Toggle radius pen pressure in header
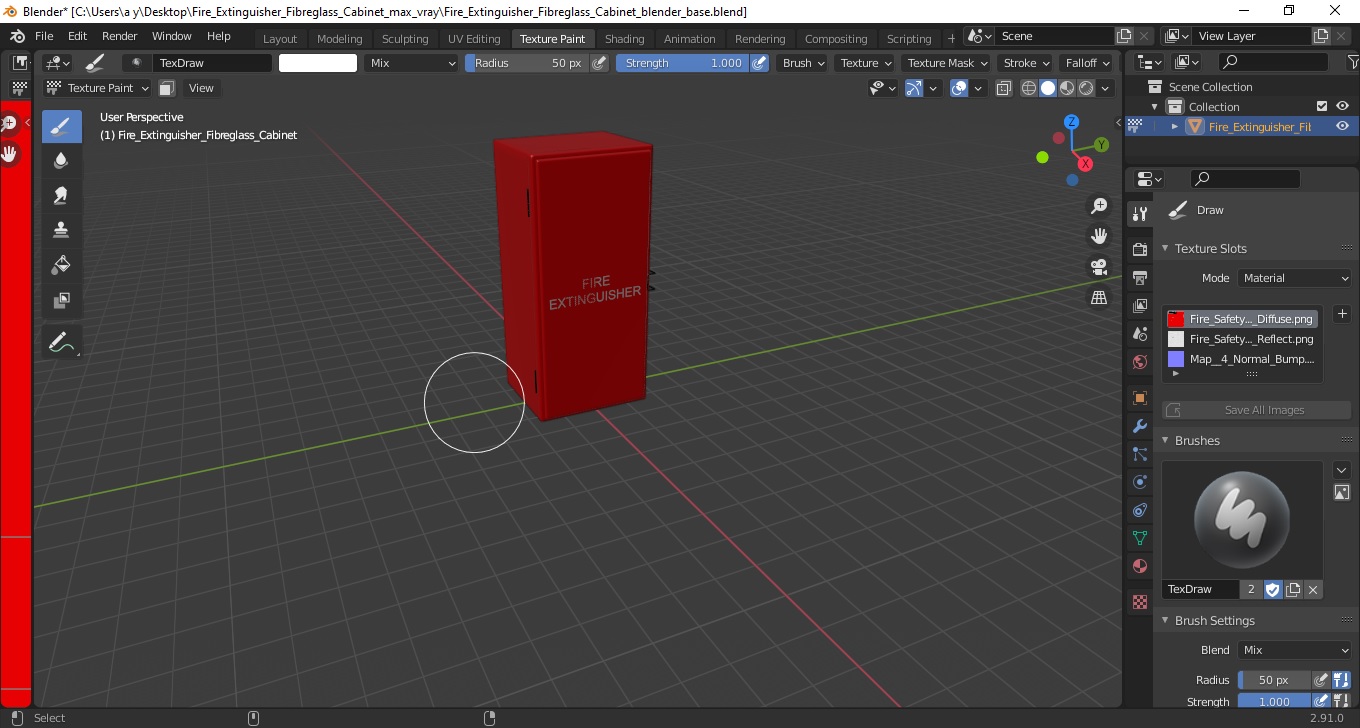This screenshot has height=728, width=1360. coord(599,63)
